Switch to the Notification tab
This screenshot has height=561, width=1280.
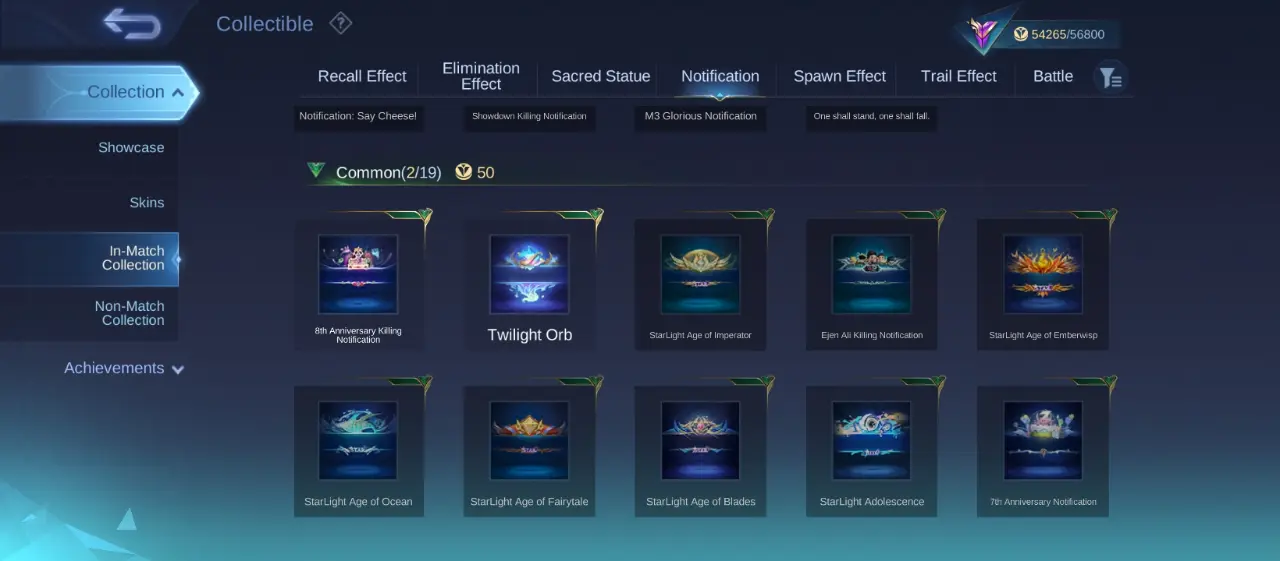click(720, 76)
